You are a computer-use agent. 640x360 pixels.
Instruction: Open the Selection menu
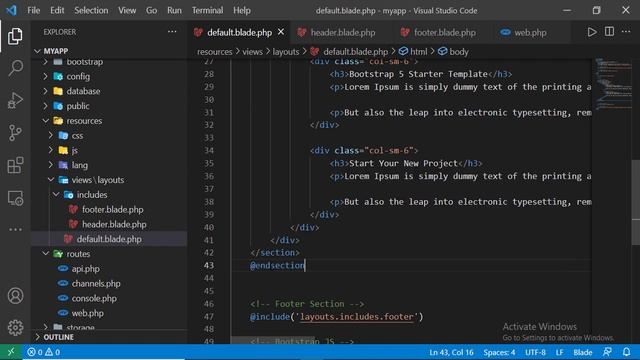[91, 11]
